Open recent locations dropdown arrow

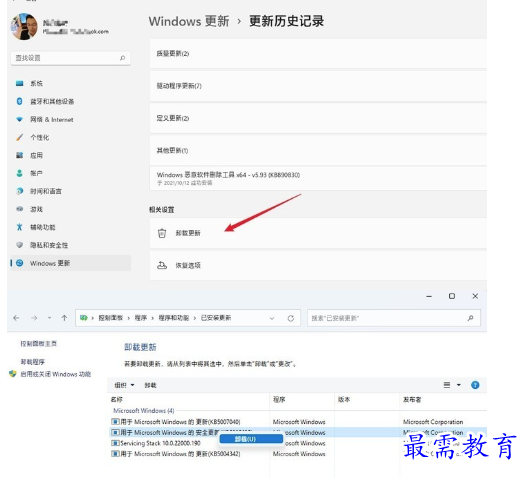pyautogui.click(x=50, y=318)
